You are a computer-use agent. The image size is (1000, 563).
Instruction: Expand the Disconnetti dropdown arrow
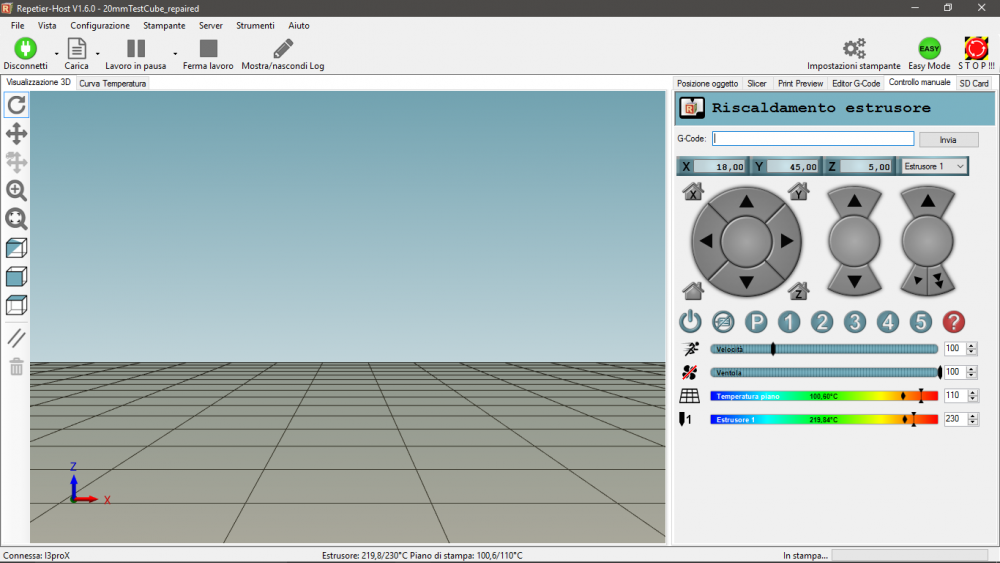coord(56,53)
